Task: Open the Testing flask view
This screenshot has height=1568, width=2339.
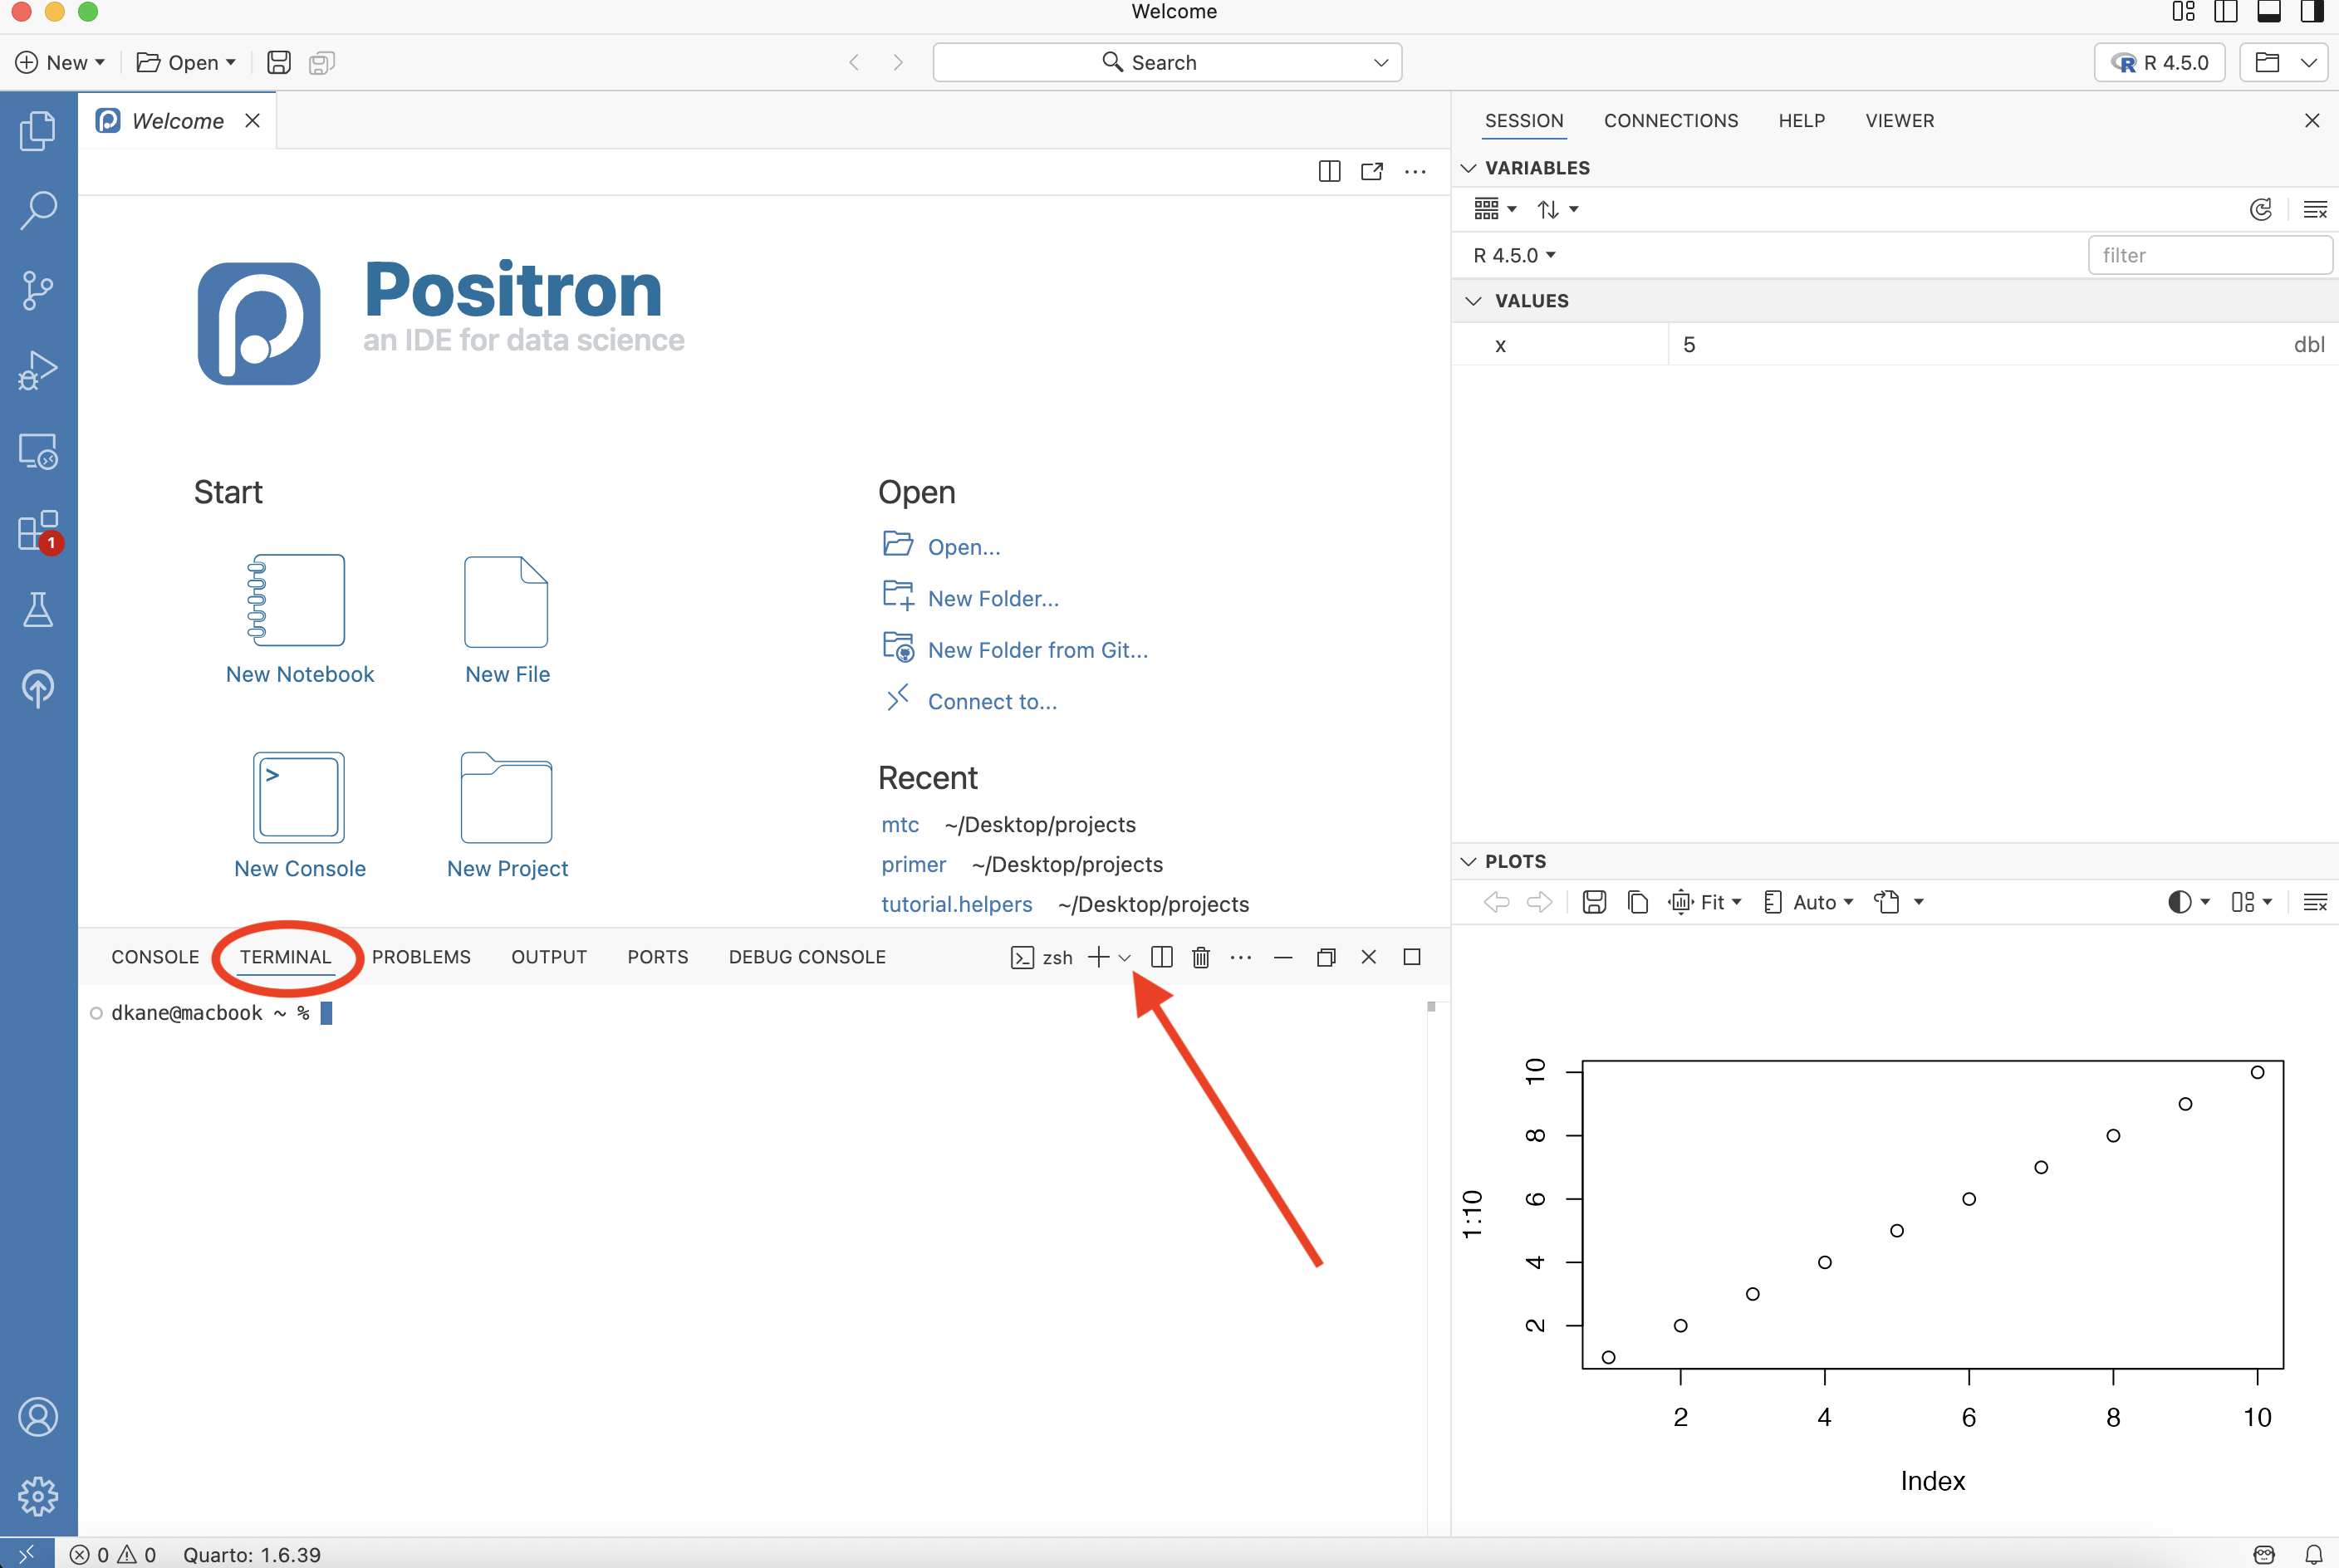Action: (38, 609)
